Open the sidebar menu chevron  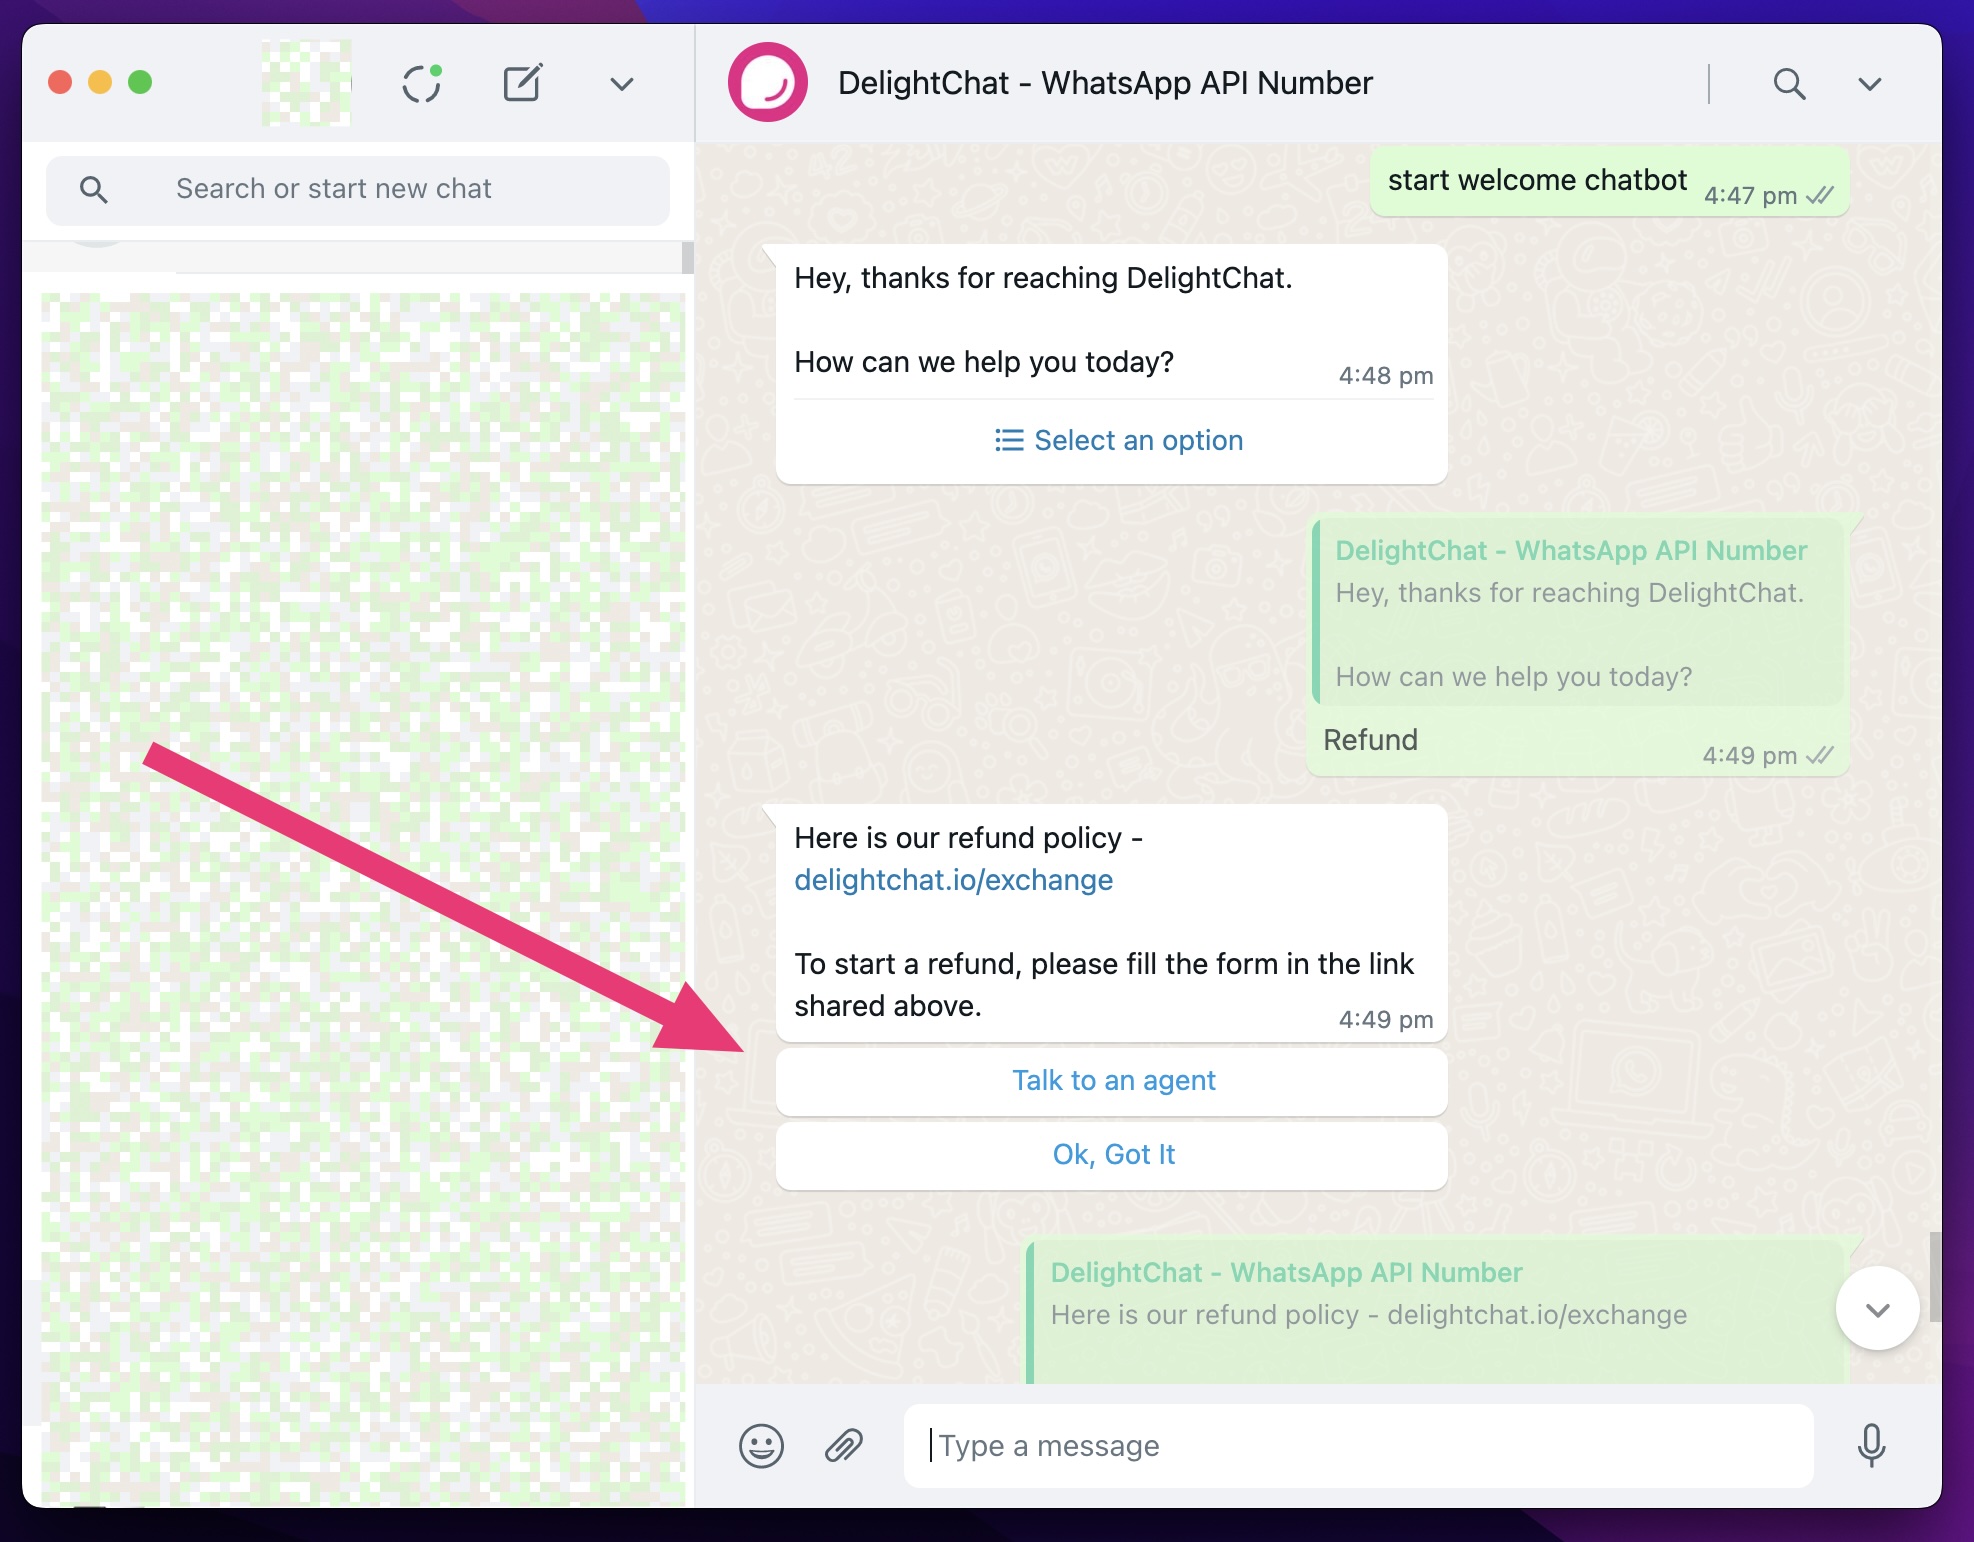click(x=622, y=84)
